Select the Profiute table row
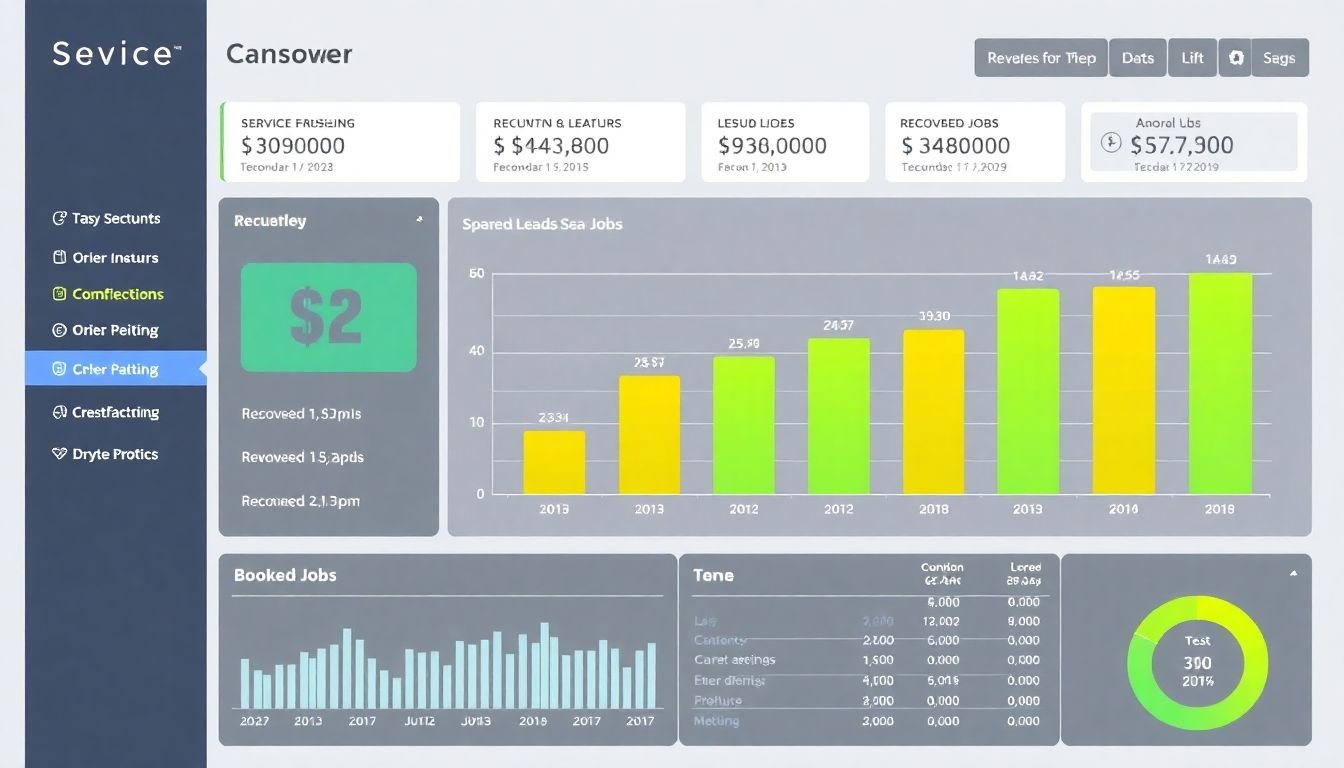The height and width of the screenshot is (768, 1344). point(867,701)
